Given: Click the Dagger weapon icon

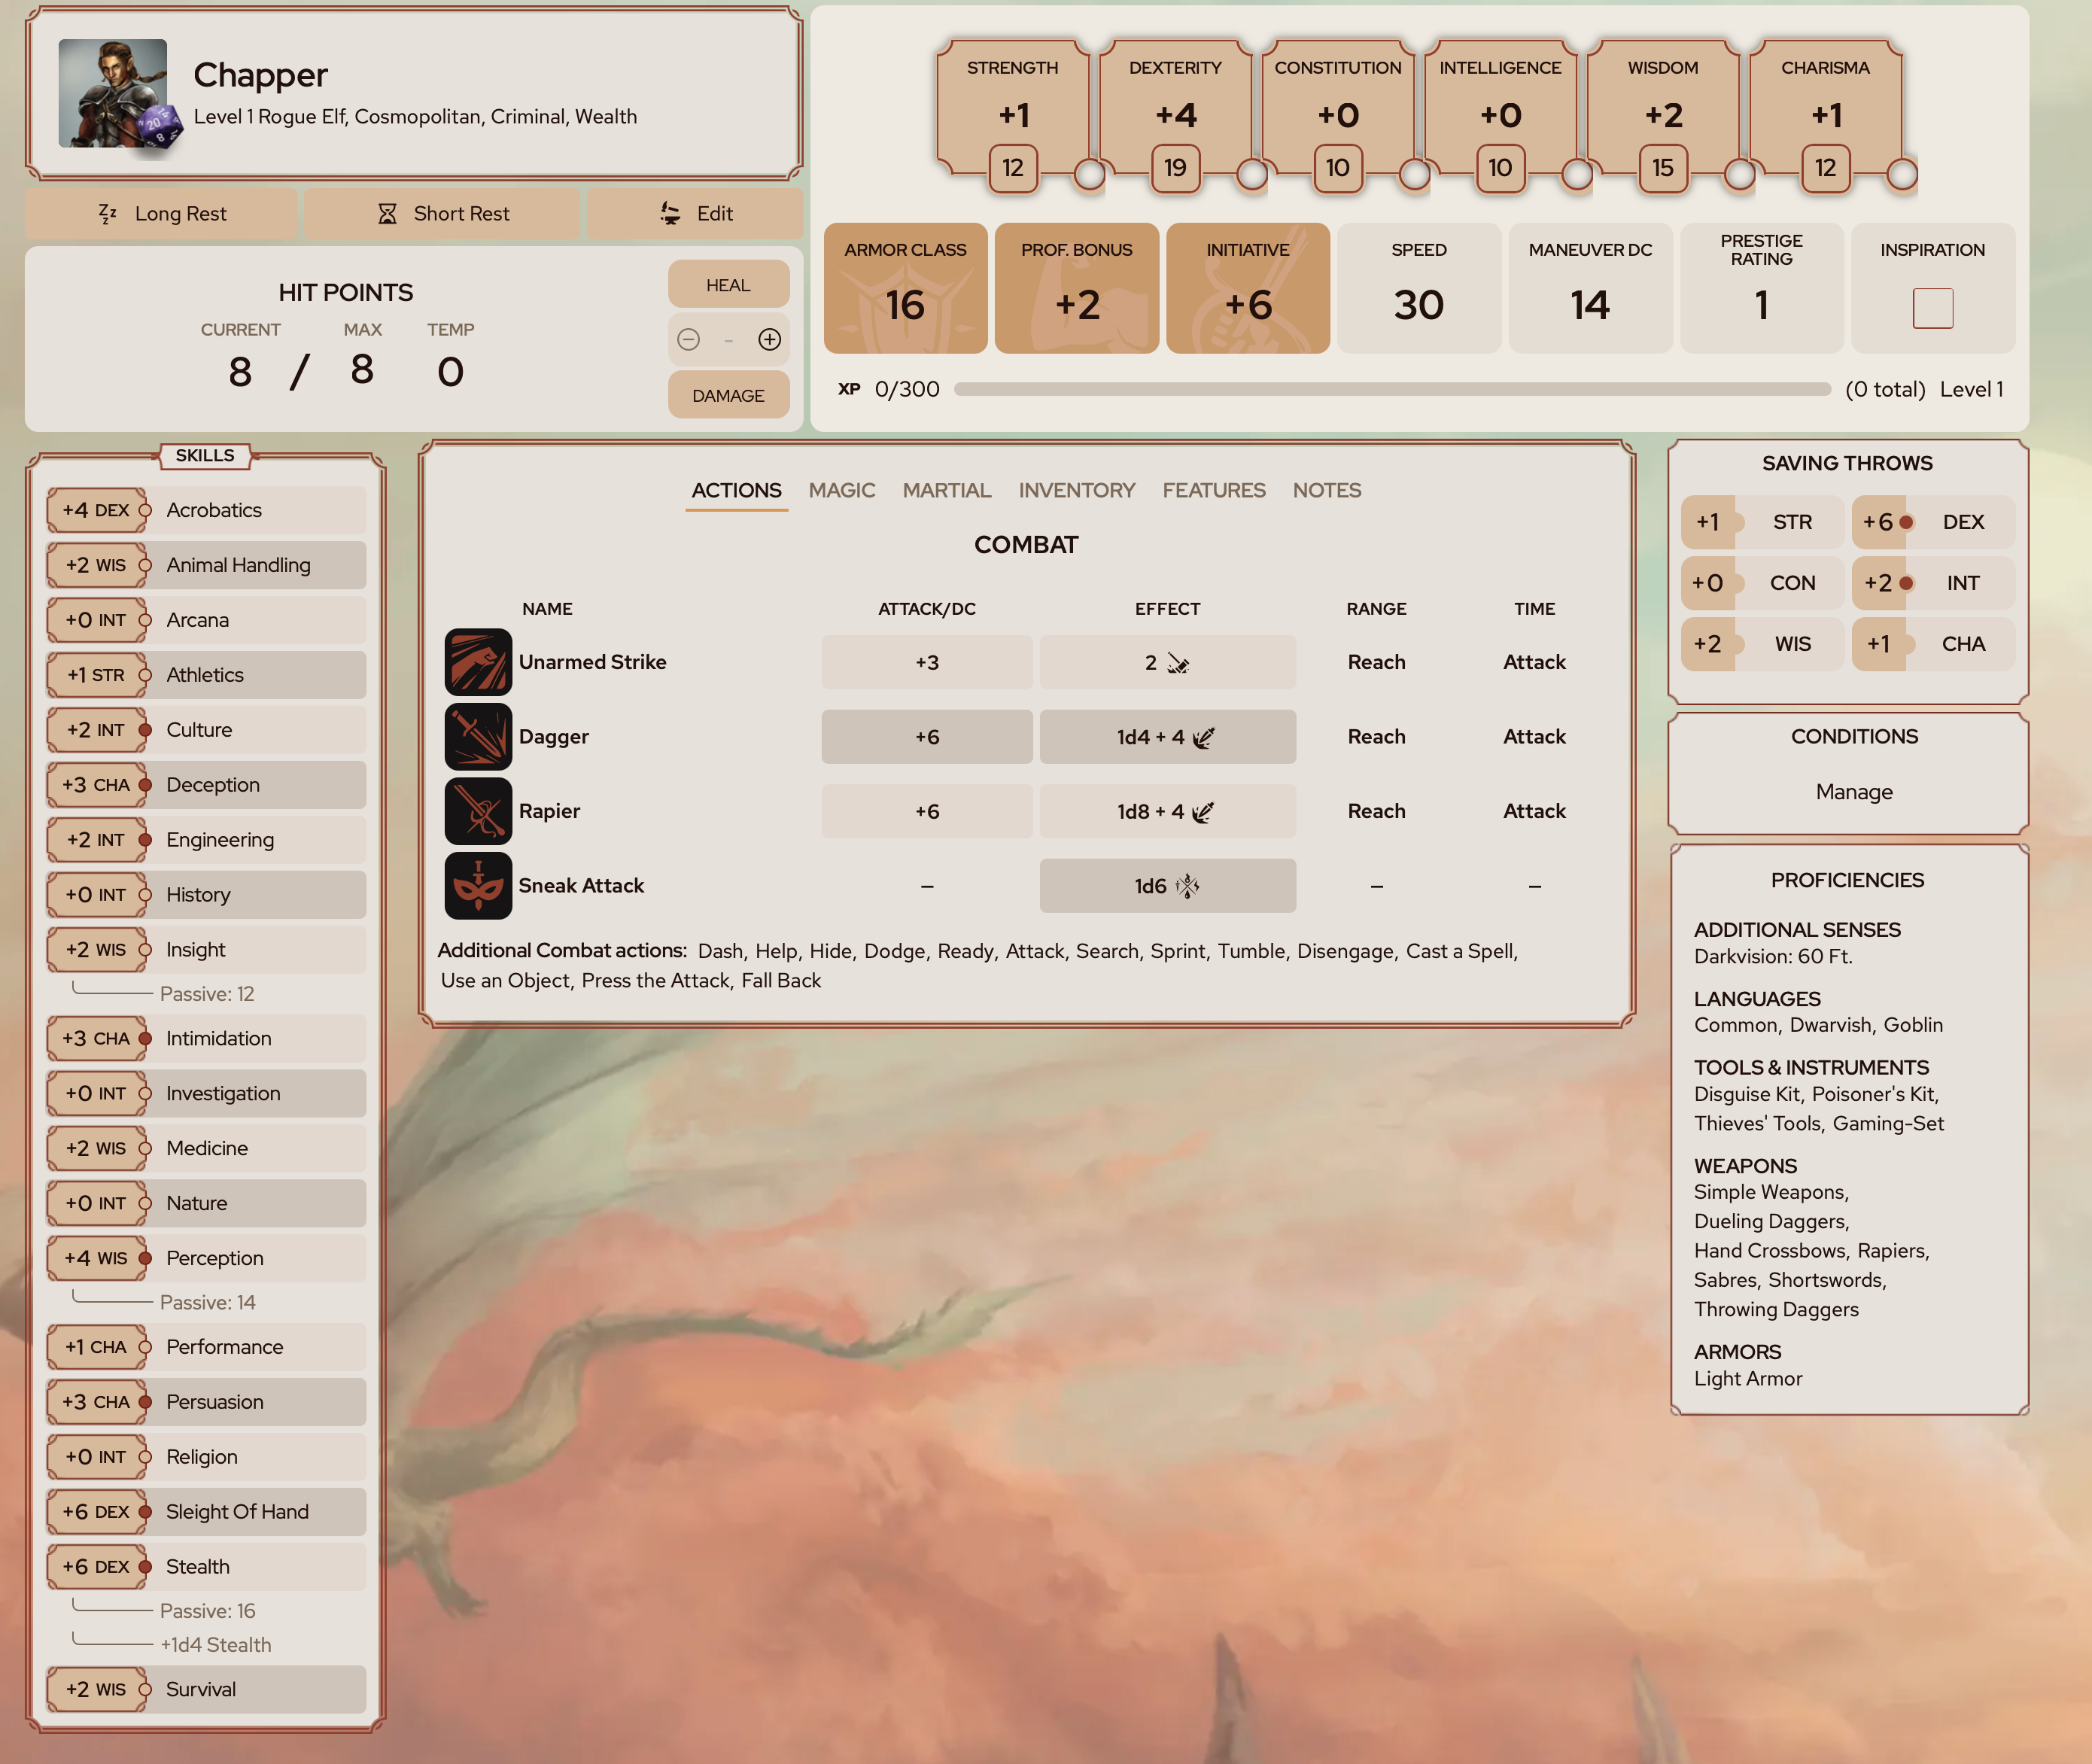Looking at the screenshot, I should (478, 737).
